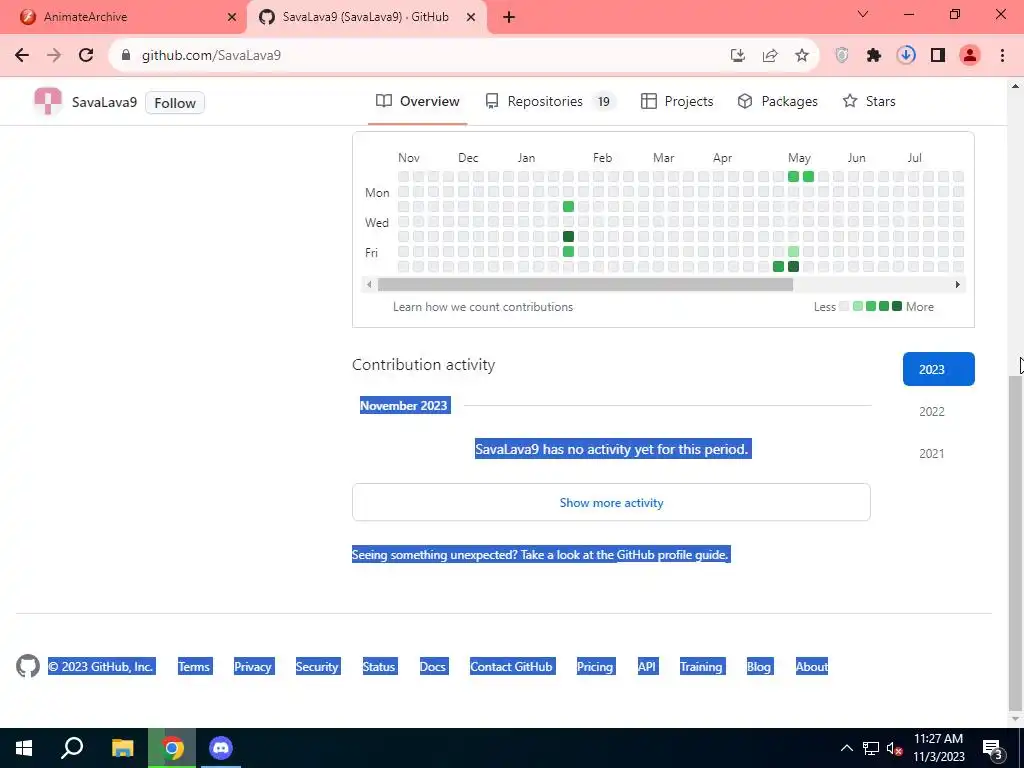Switch to the AnimateArchive tab
The width and height of the screenshot is (1024, 768).
coord(123,17)
